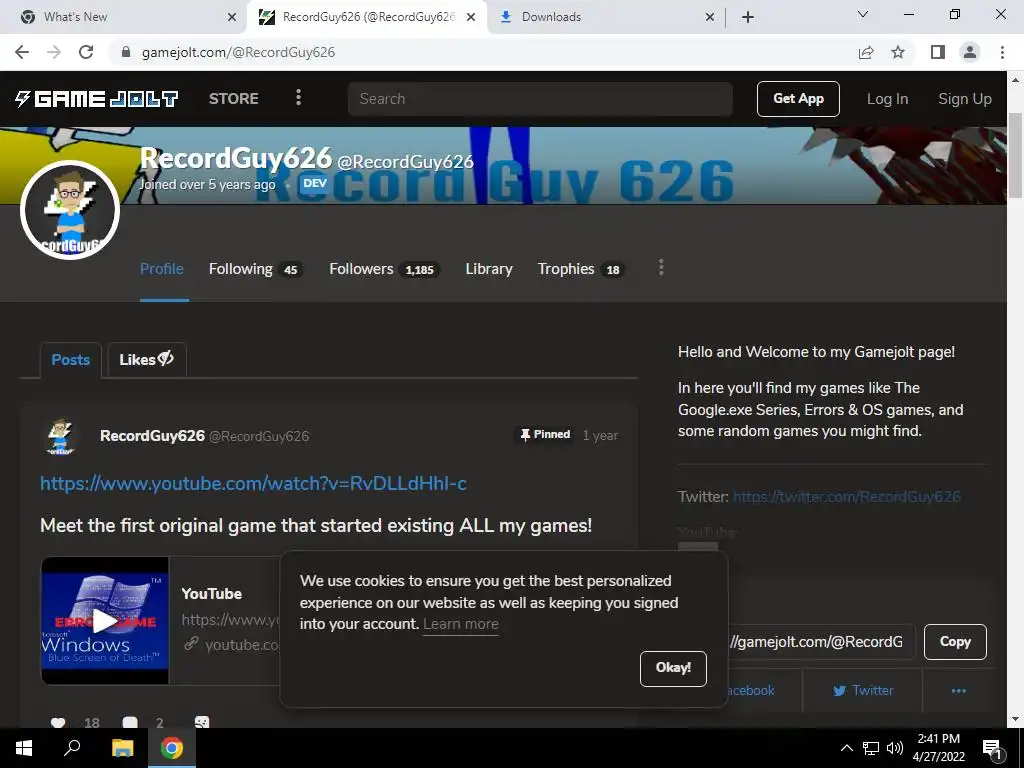
Task: Switch to the Likes feed tab
Action: tap(147, 360)
